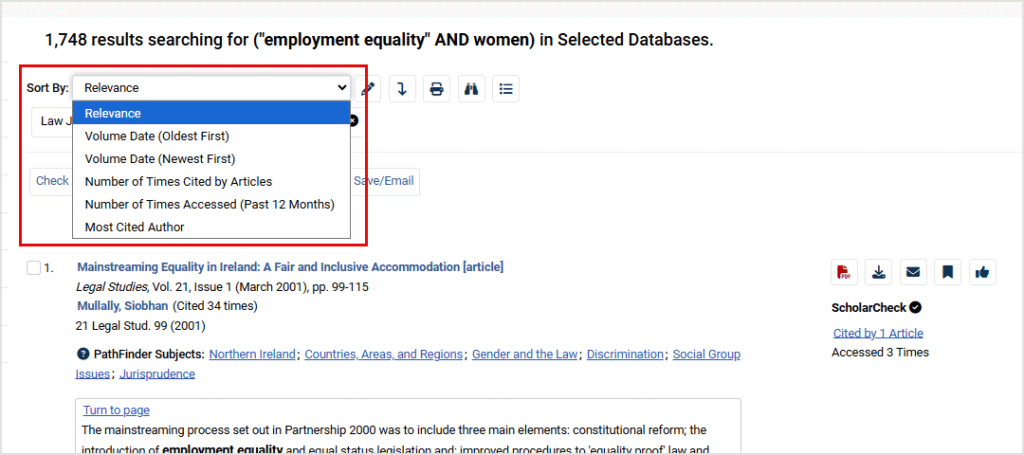Choose Volume Date (Oldest First) option
This screenshot has width=1024, height=455.
click(x=157, y=136)
